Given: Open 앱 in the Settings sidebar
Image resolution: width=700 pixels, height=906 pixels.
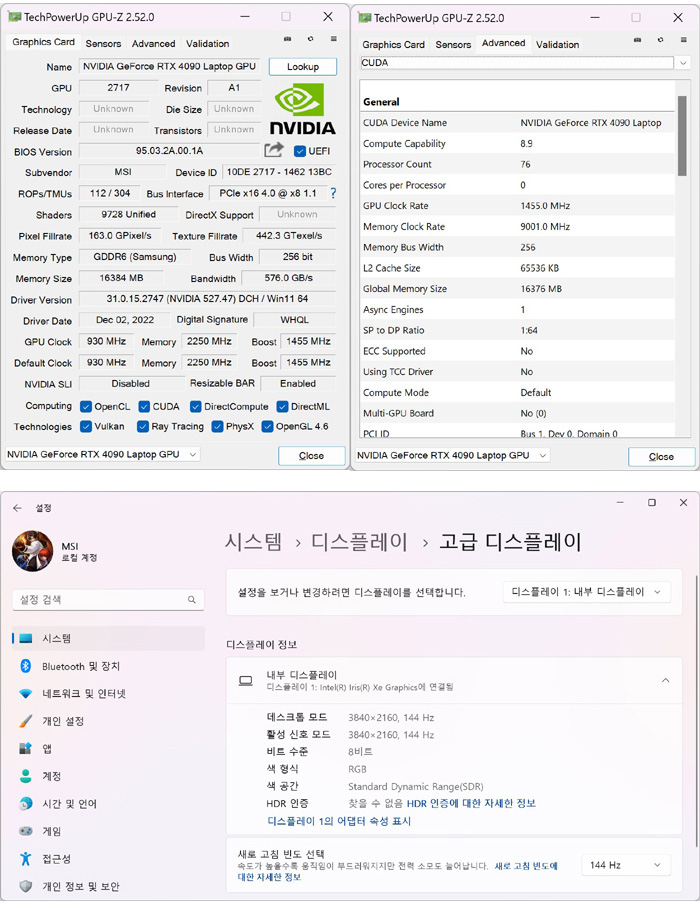Looking at the screenshot, I should 108,749.
